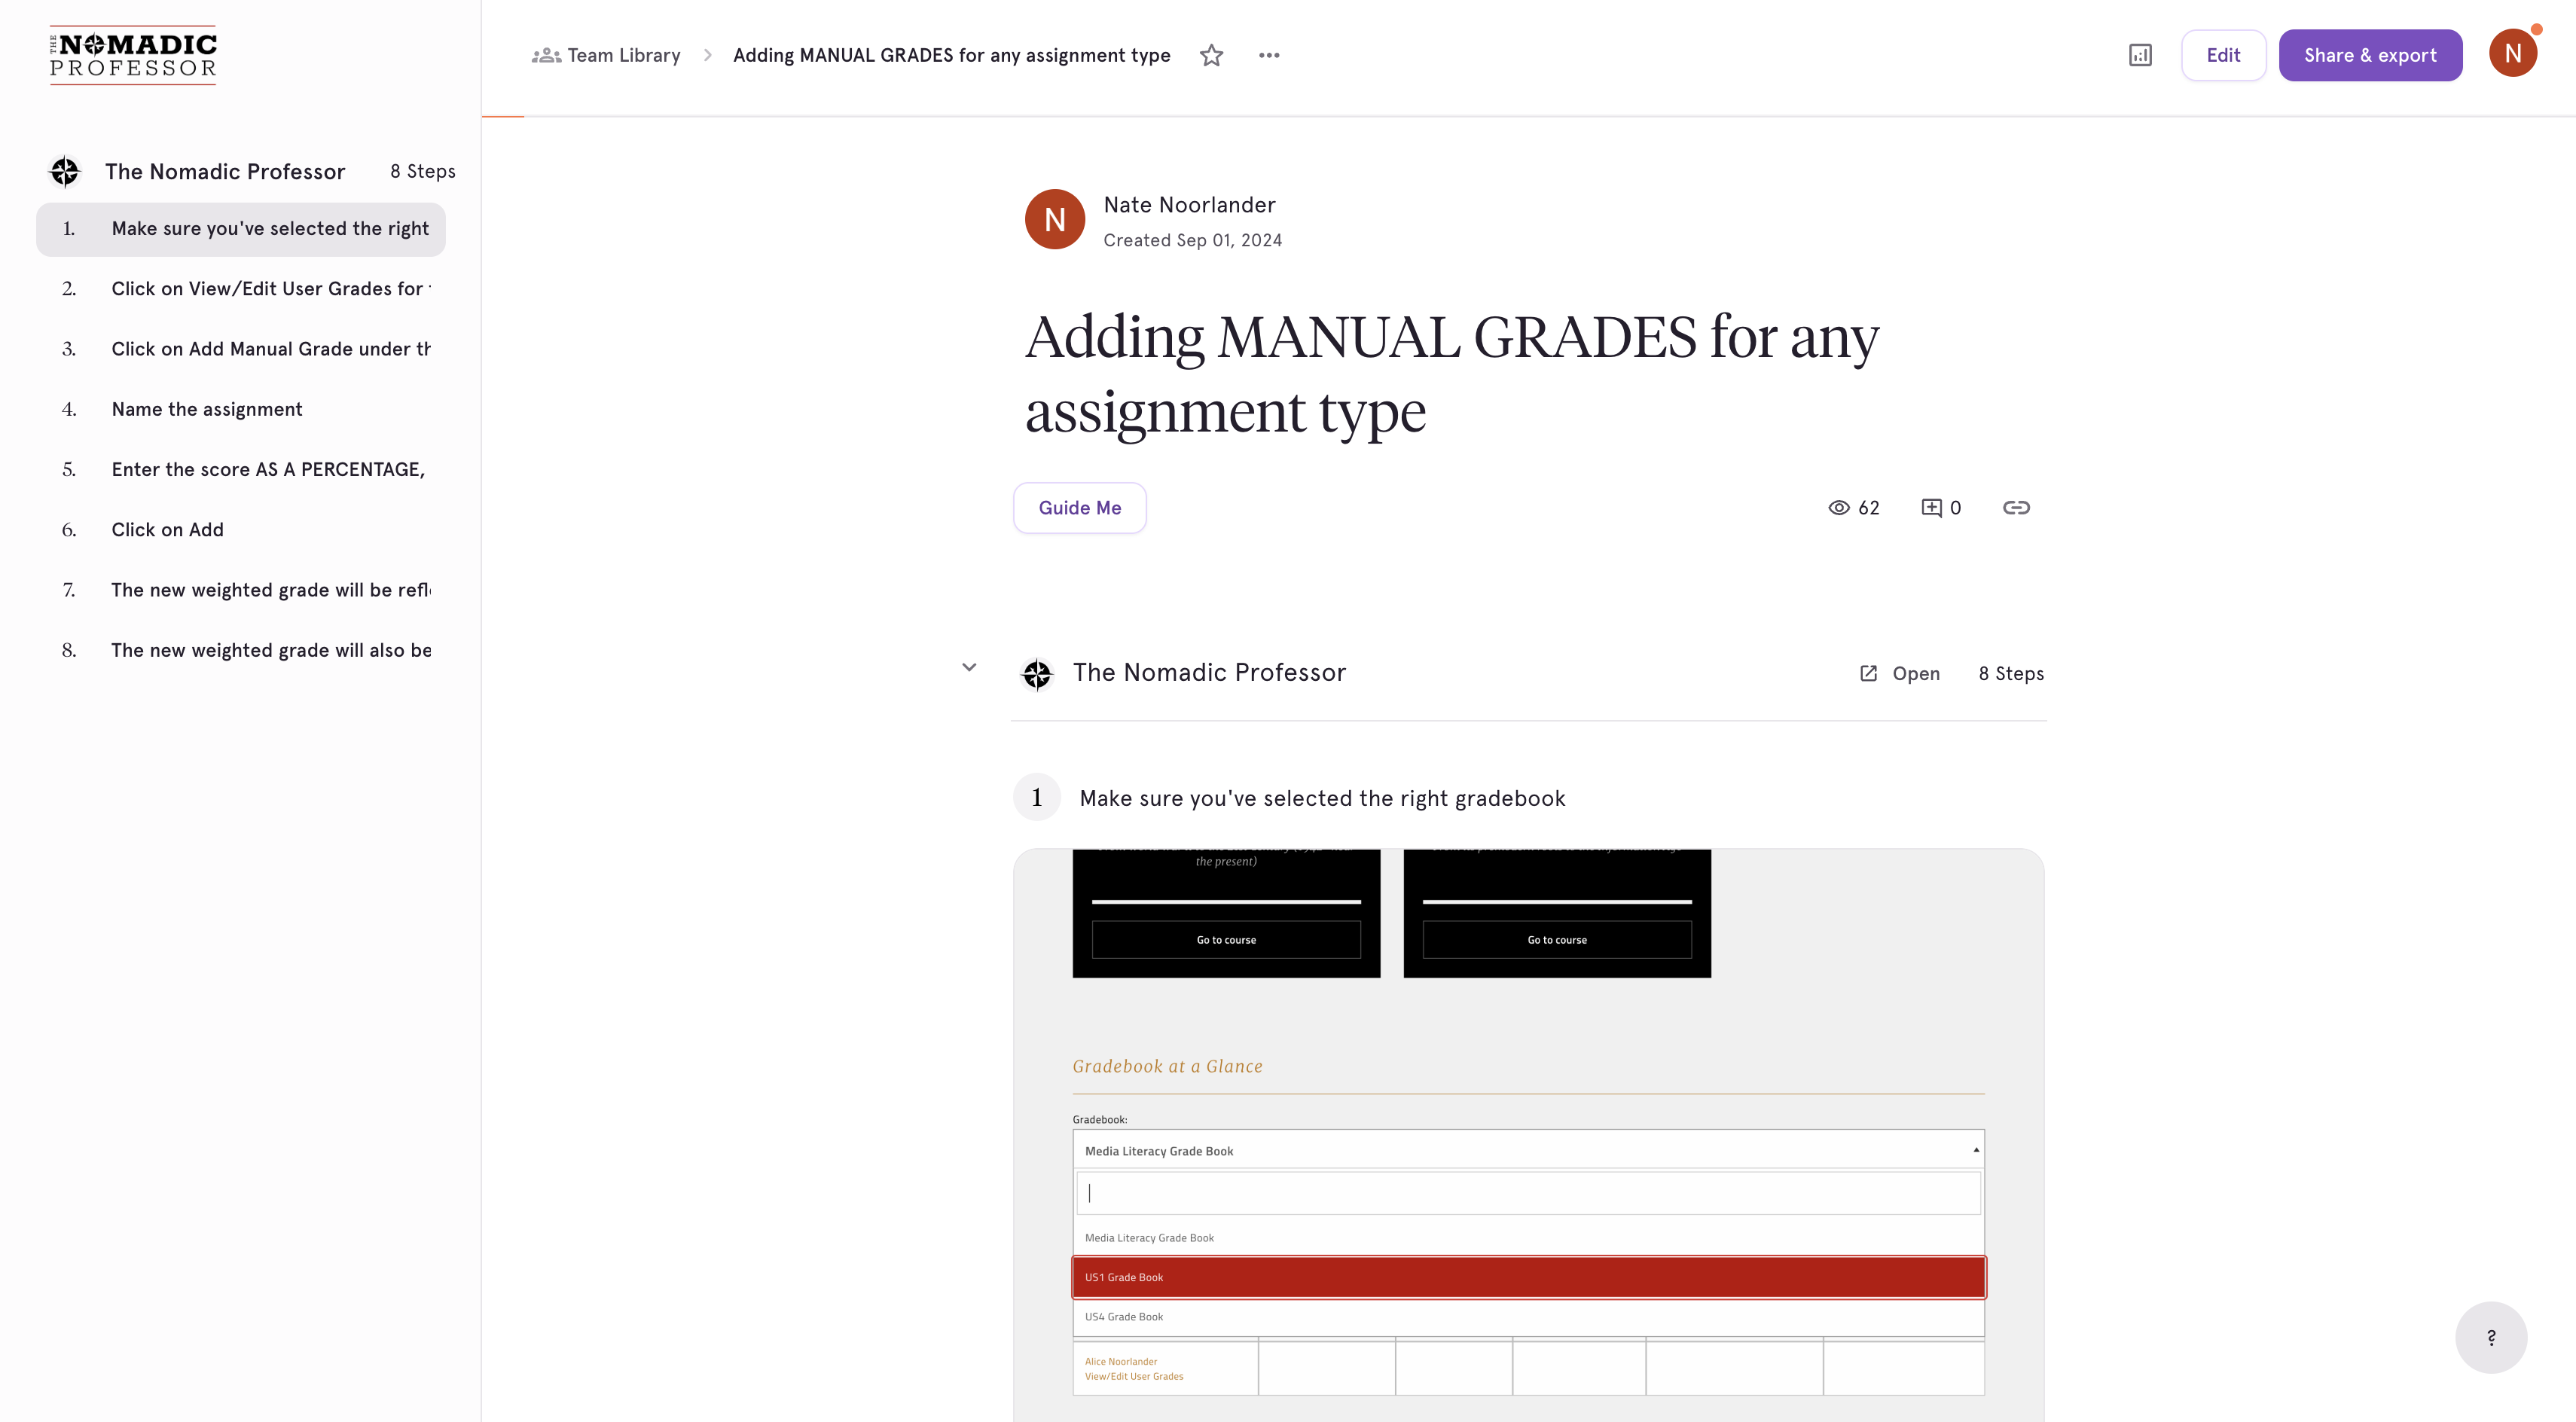Screen dimensions: 2576x1422
Task: Click the views eye counter
Action: tap(1854, 508)
